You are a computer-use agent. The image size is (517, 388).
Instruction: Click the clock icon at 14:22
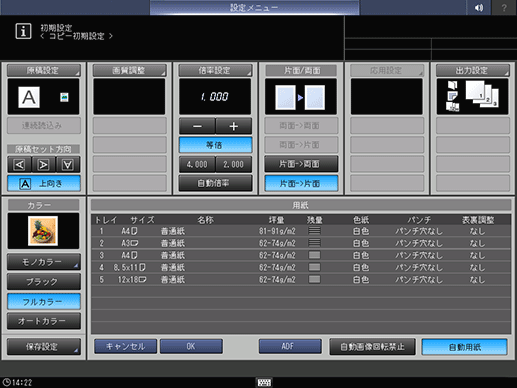[6, 382]
